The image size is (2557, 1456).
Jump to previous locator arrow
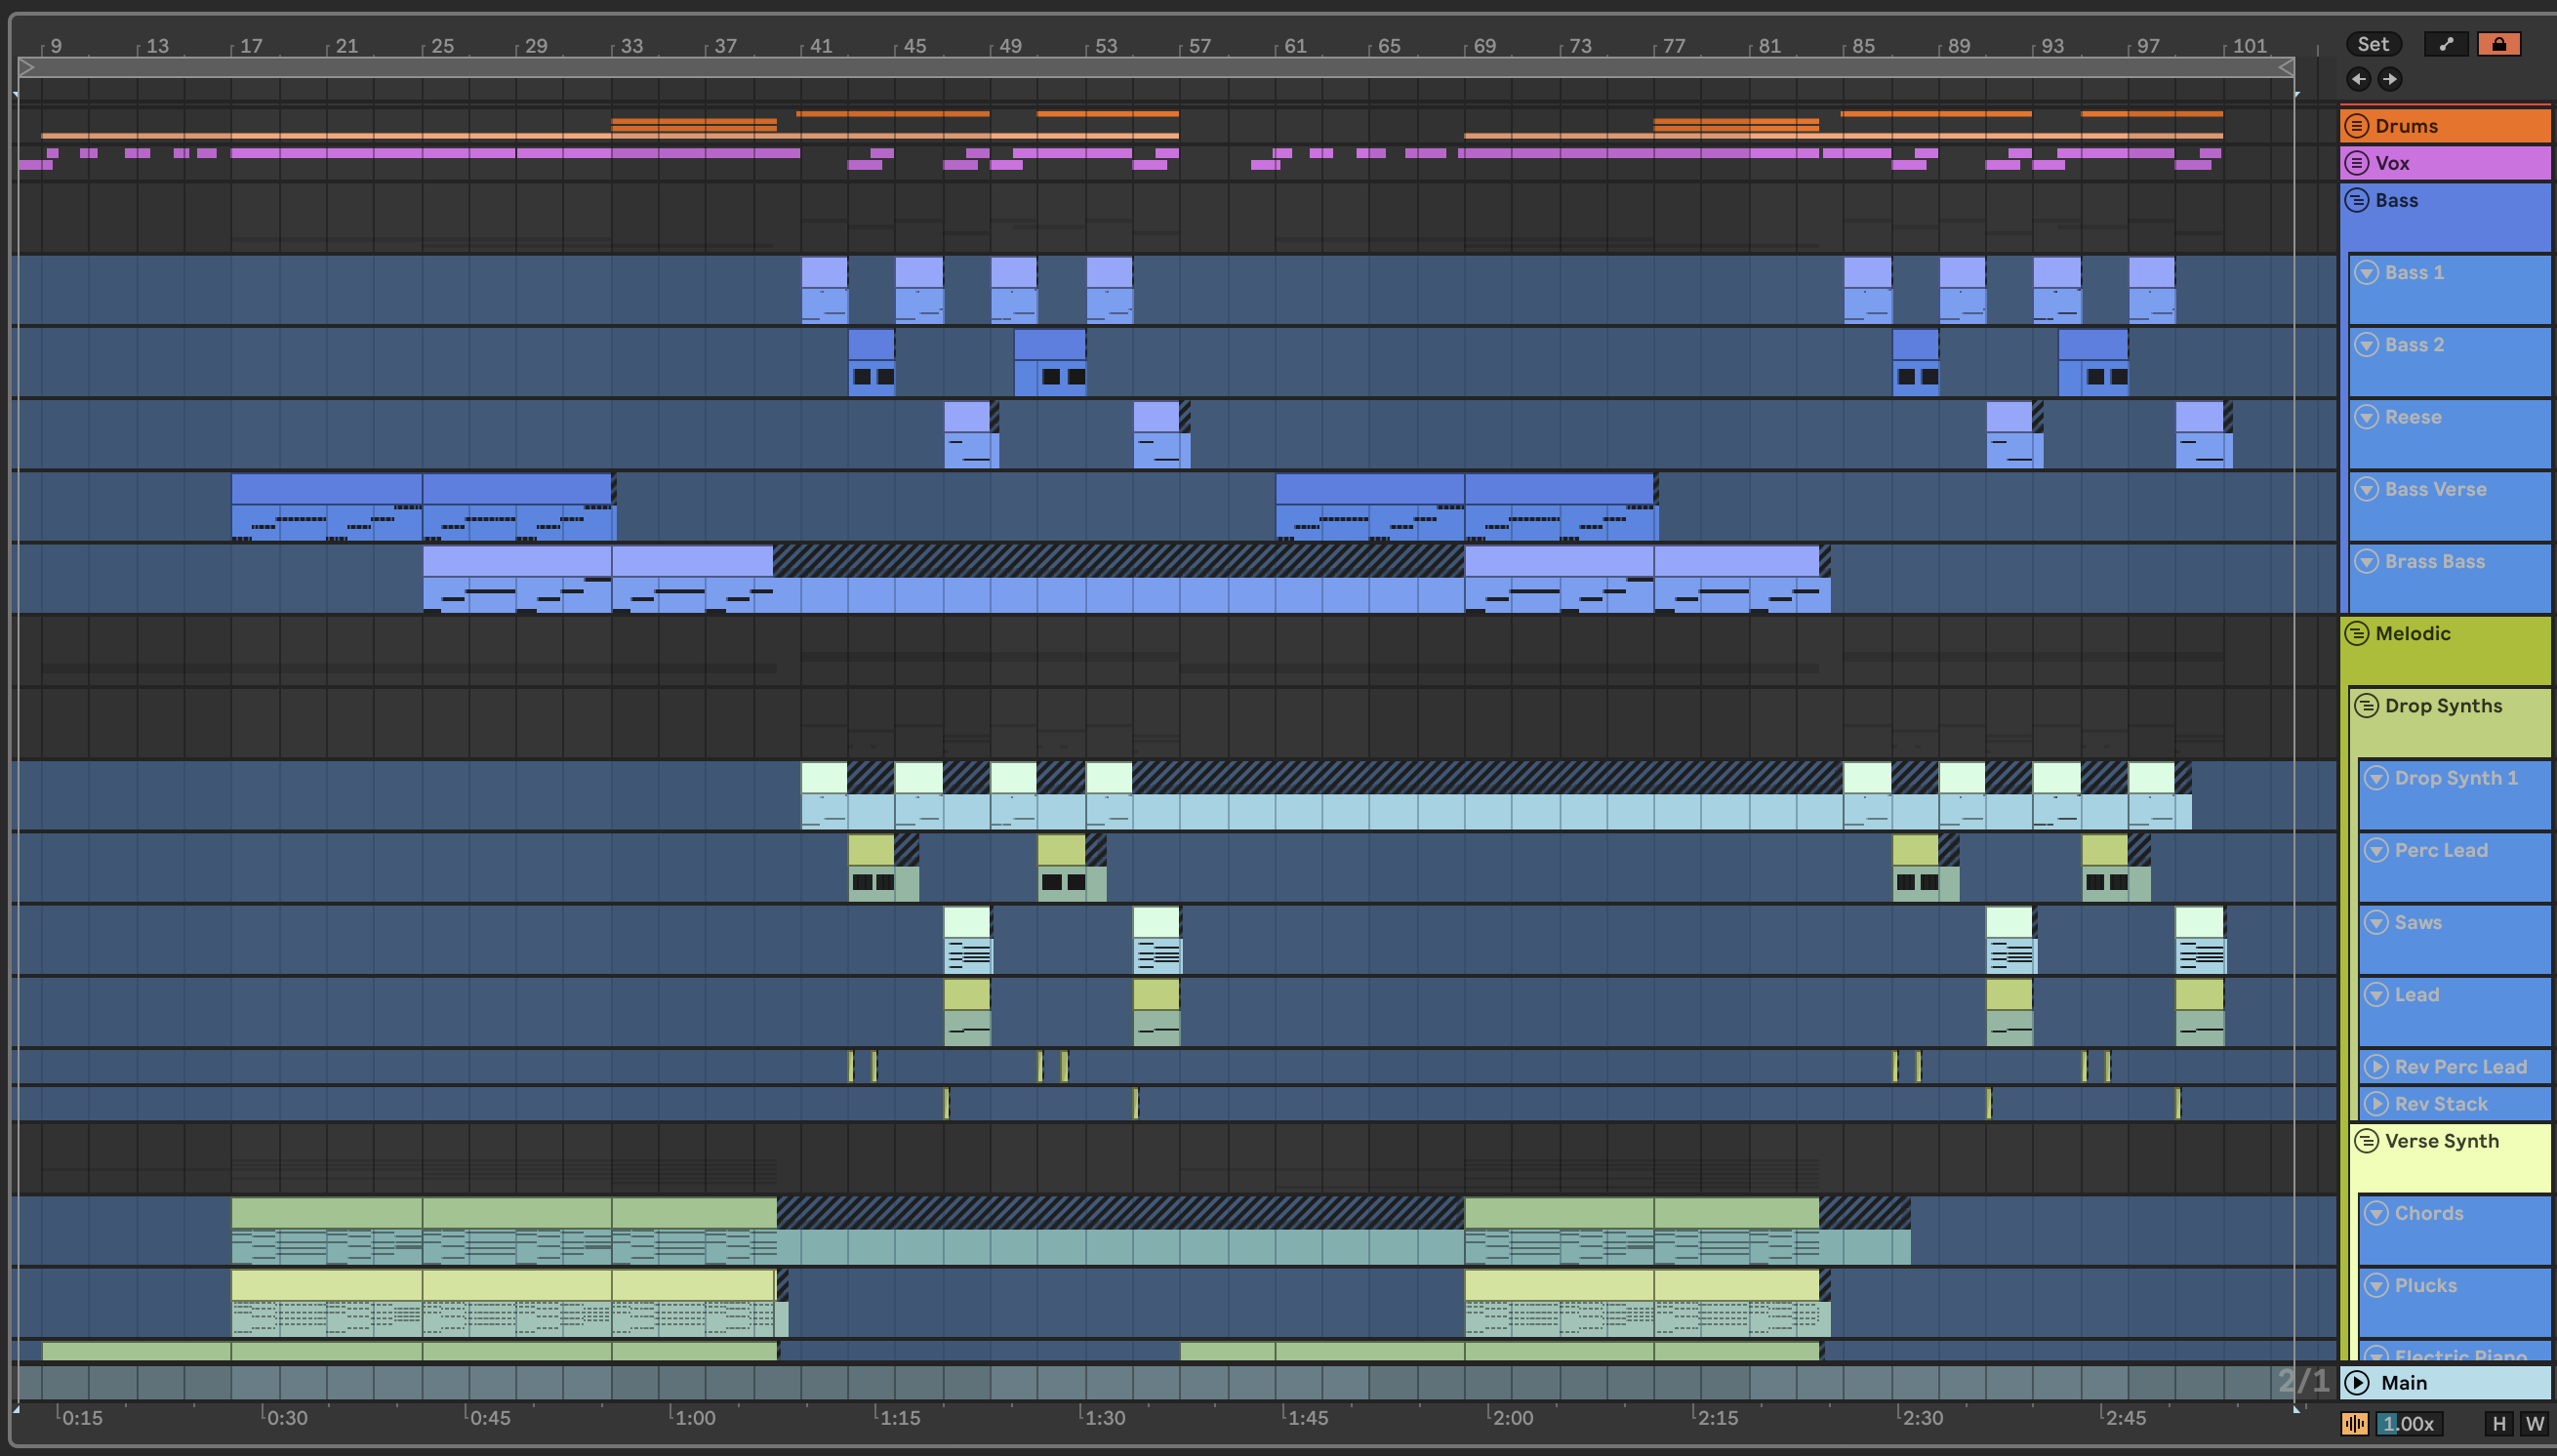2358,79
